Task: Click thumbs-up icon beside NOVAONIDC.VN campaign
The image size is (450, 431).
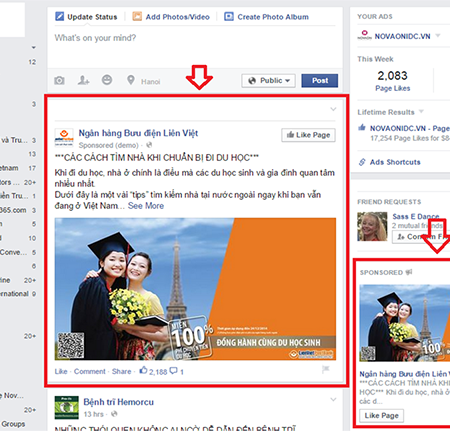Action: (362, 127)
